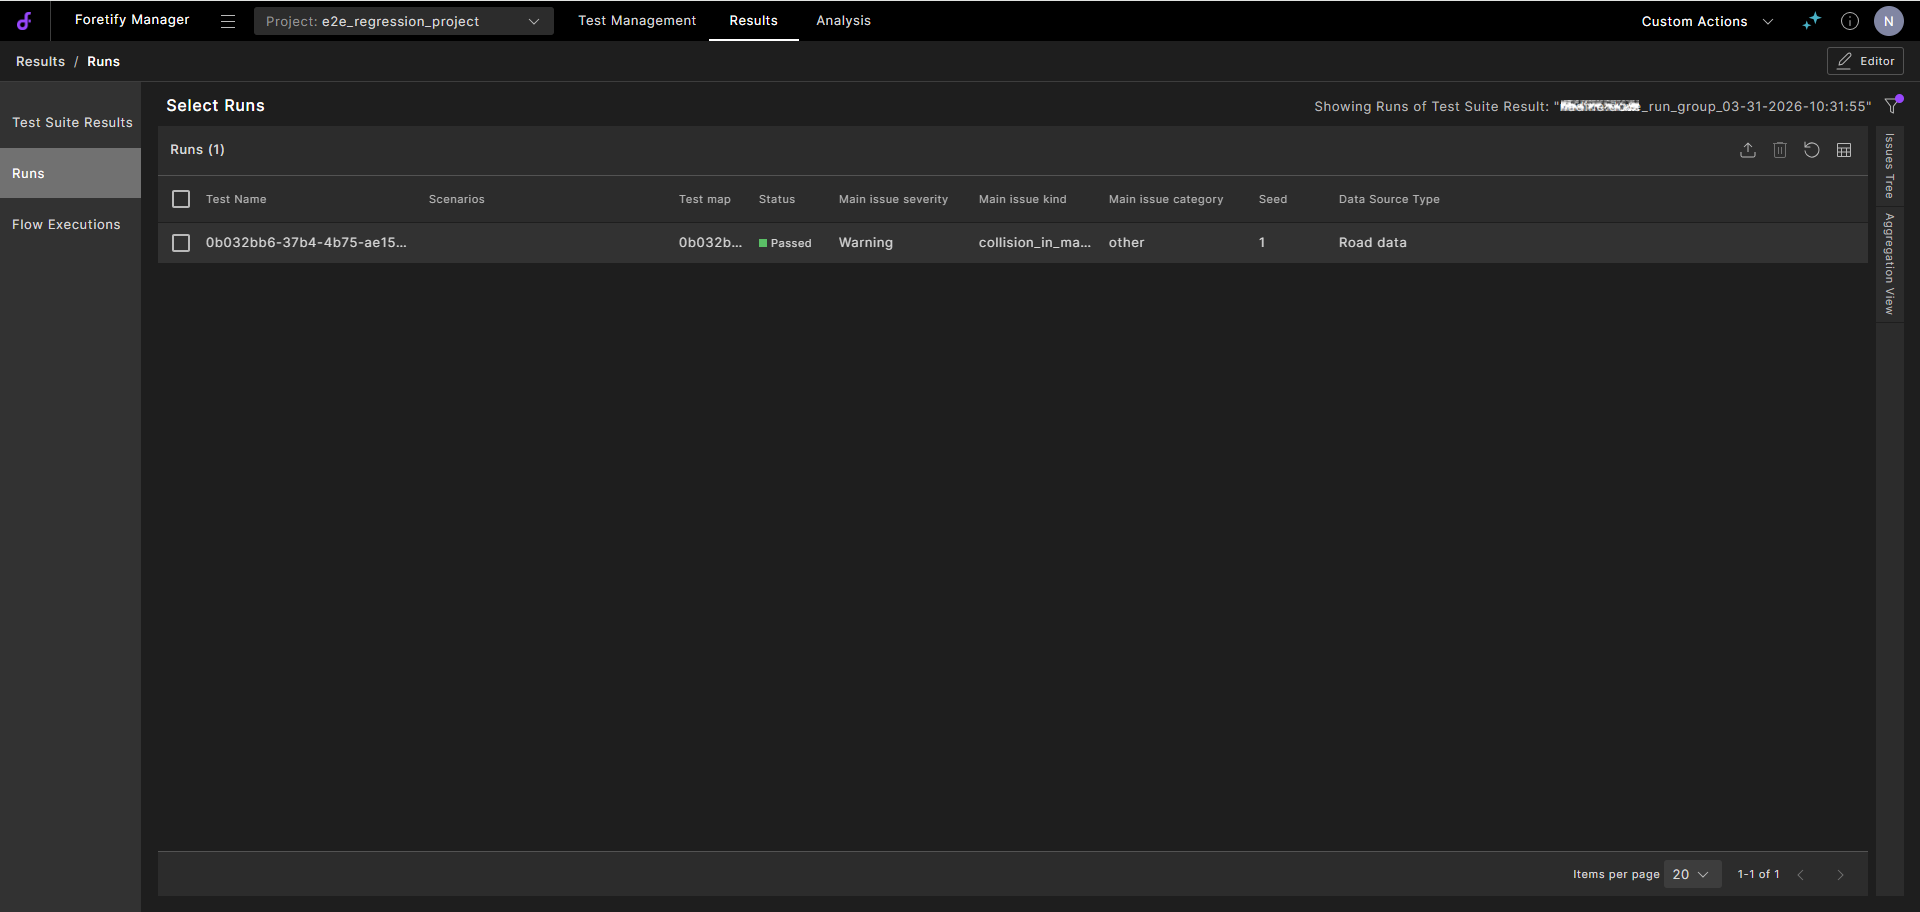The image size is (1920, 912).
Task: Select all runs header checkbox
Action: (x=181, y=199)
